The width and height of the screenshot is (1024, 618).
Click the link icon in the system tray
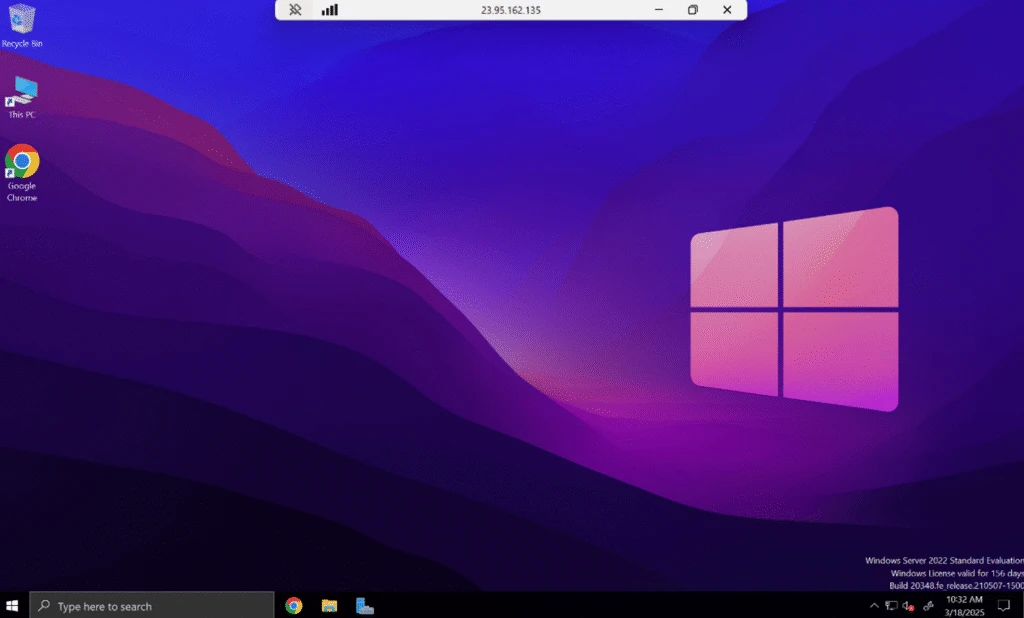point(928,605)
